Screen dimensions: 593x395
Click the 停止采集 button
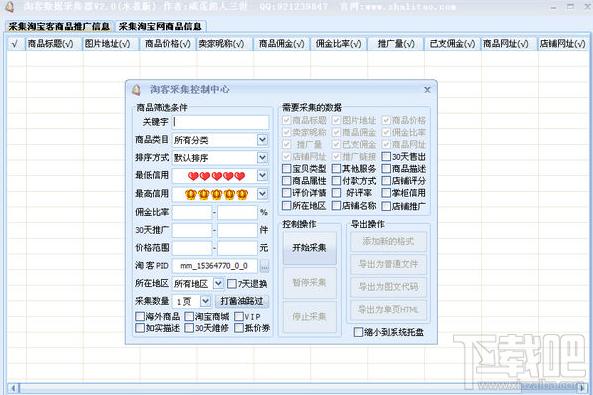309,316
